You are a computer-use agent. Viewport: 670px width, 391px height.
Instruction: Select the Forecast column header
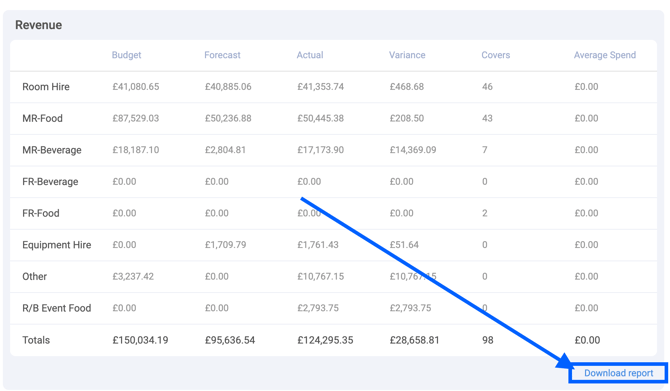(x=222, y=55)
